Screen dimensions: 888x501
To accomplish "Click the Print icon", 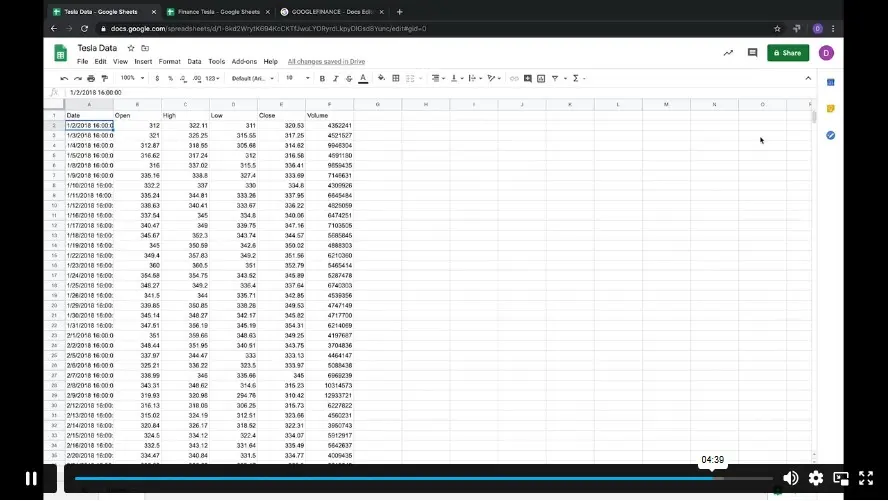I will 91,79.
